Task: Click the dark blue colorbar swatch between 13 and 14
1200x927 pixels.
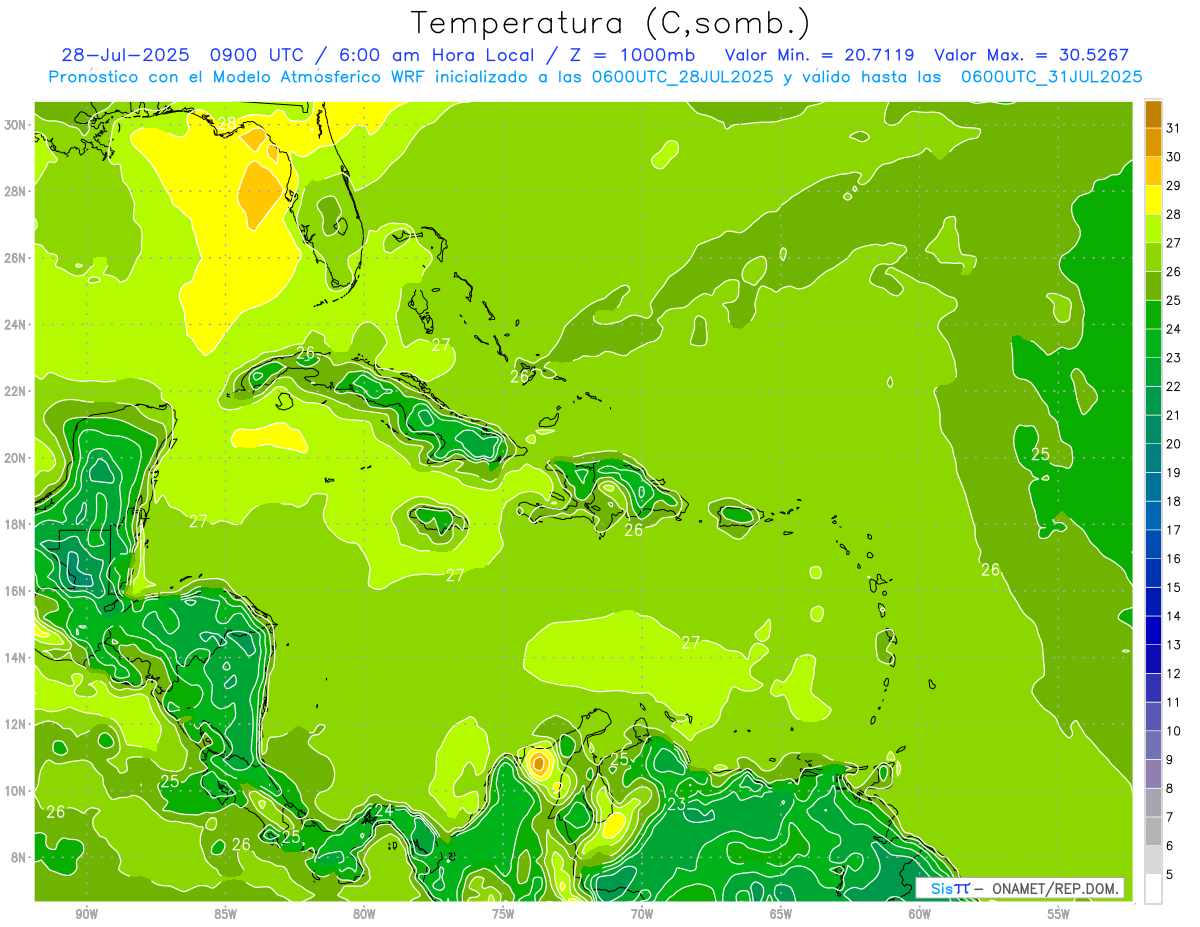Action: point(1153,631)
